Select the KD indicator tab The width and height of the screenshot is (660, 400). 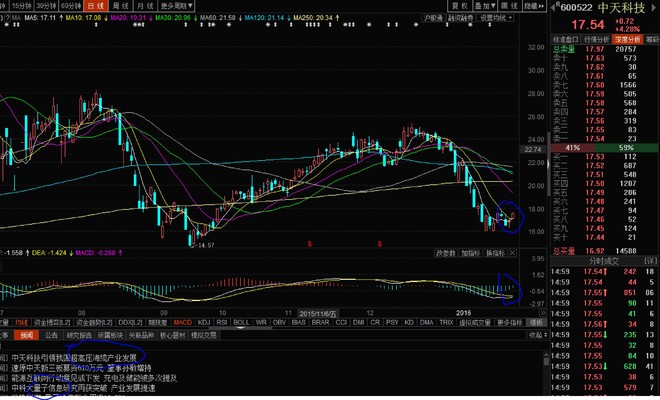click(409, 323)
